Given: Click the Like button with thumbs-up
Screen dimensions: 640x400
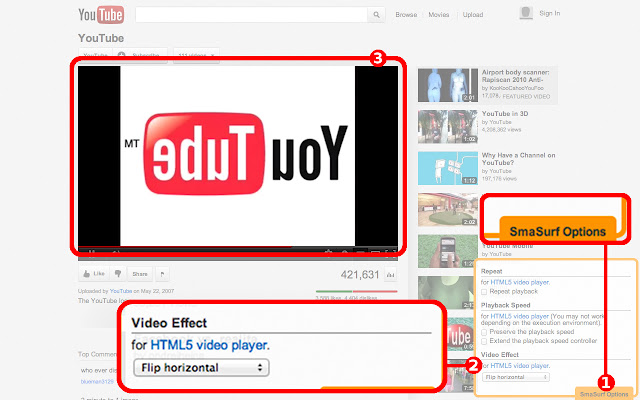Looking at the screenshot, I should point(93,274).
